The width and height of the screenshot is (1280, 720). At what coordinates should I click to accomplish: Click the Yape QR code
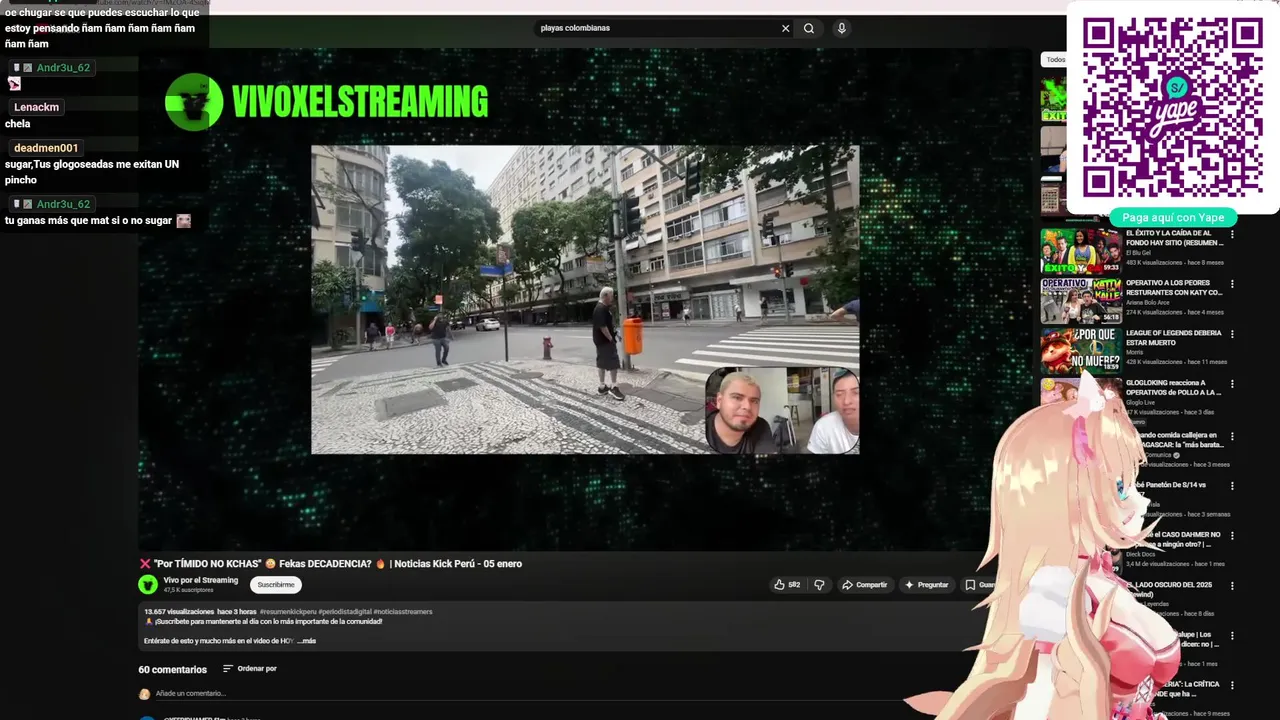[x=1172, y=107]
